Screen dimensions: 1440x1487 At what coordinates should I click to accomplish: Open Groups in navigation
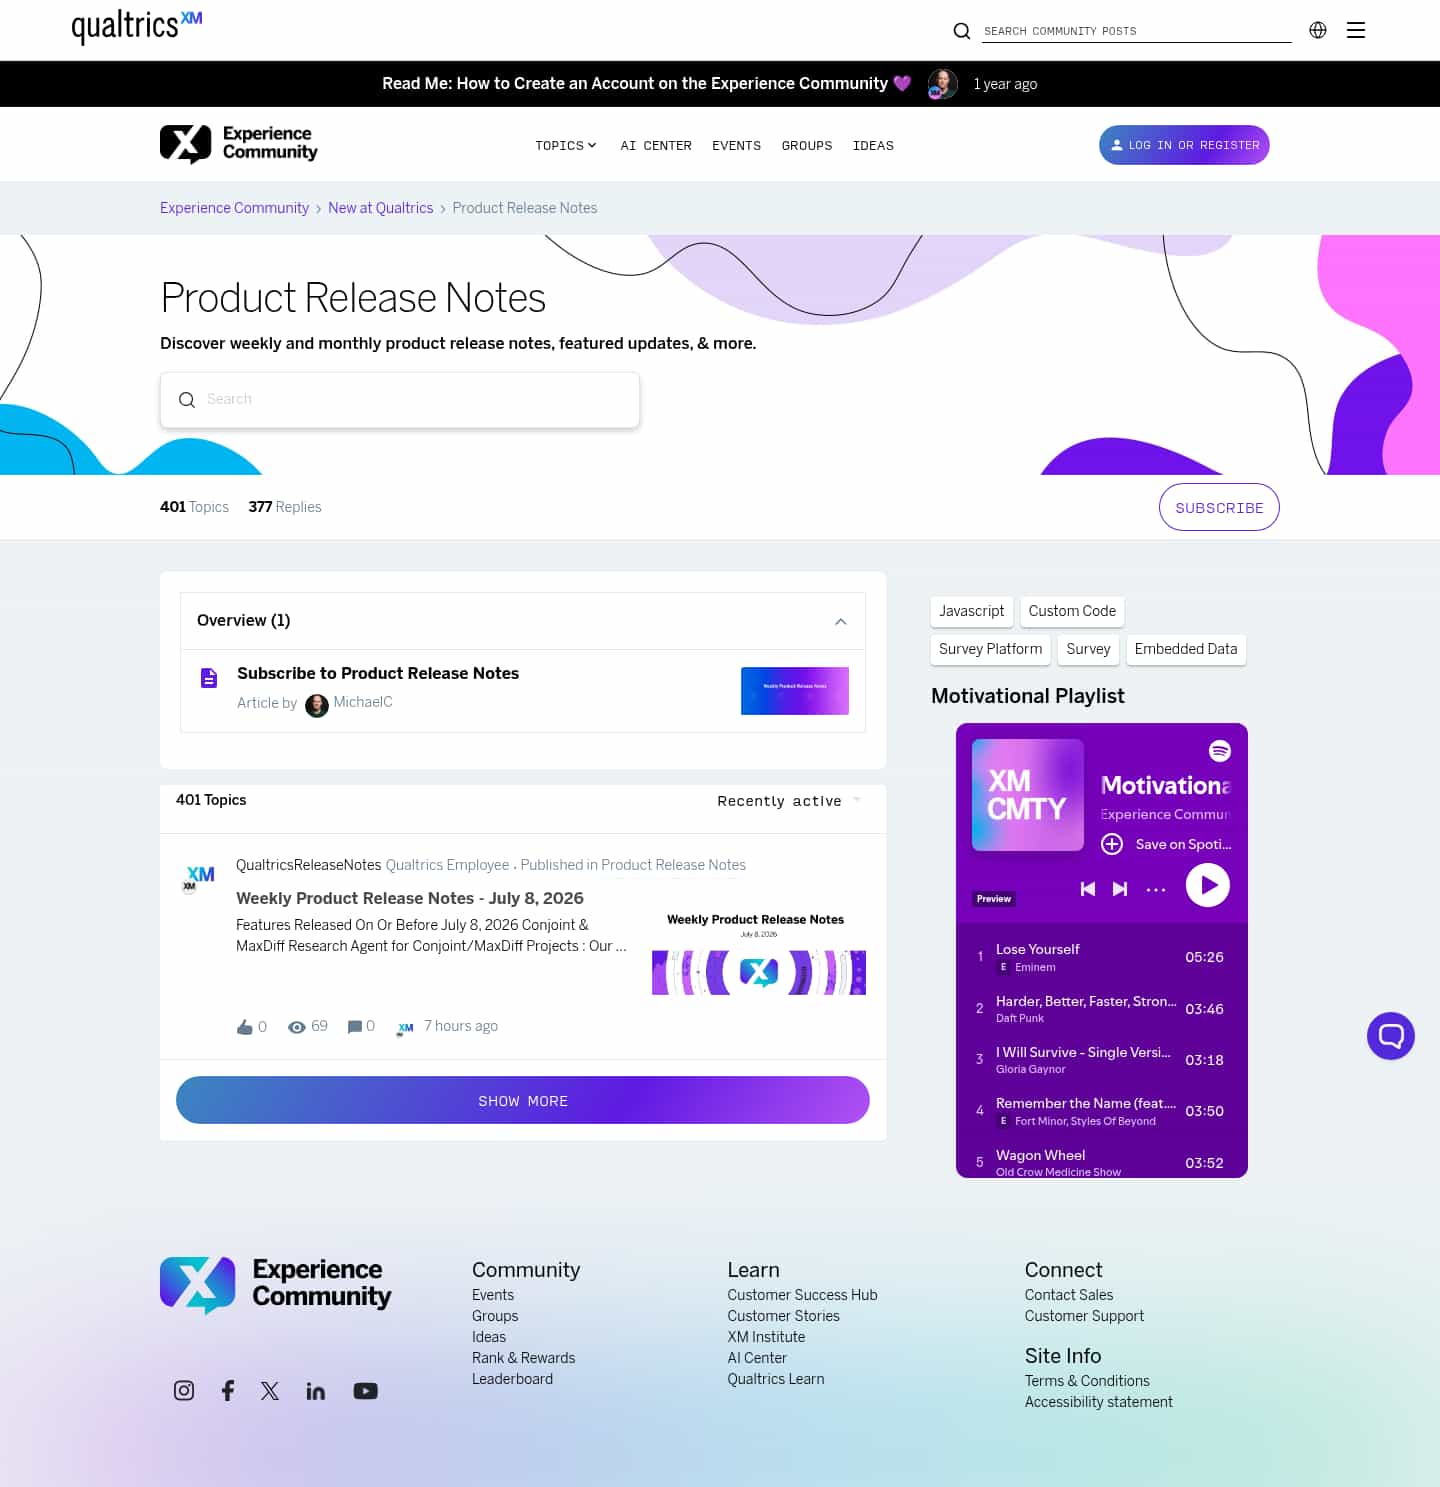point(807,145)
